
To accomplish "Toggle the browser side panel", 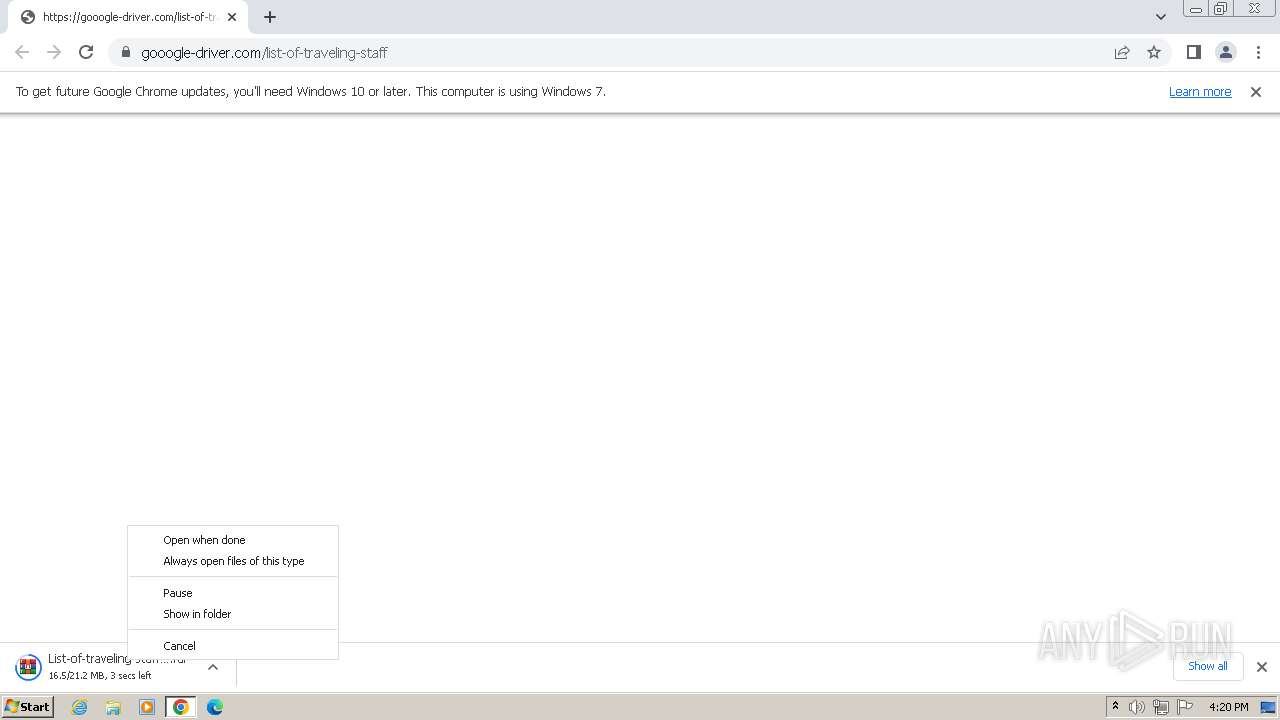I will pos(1193,52).
